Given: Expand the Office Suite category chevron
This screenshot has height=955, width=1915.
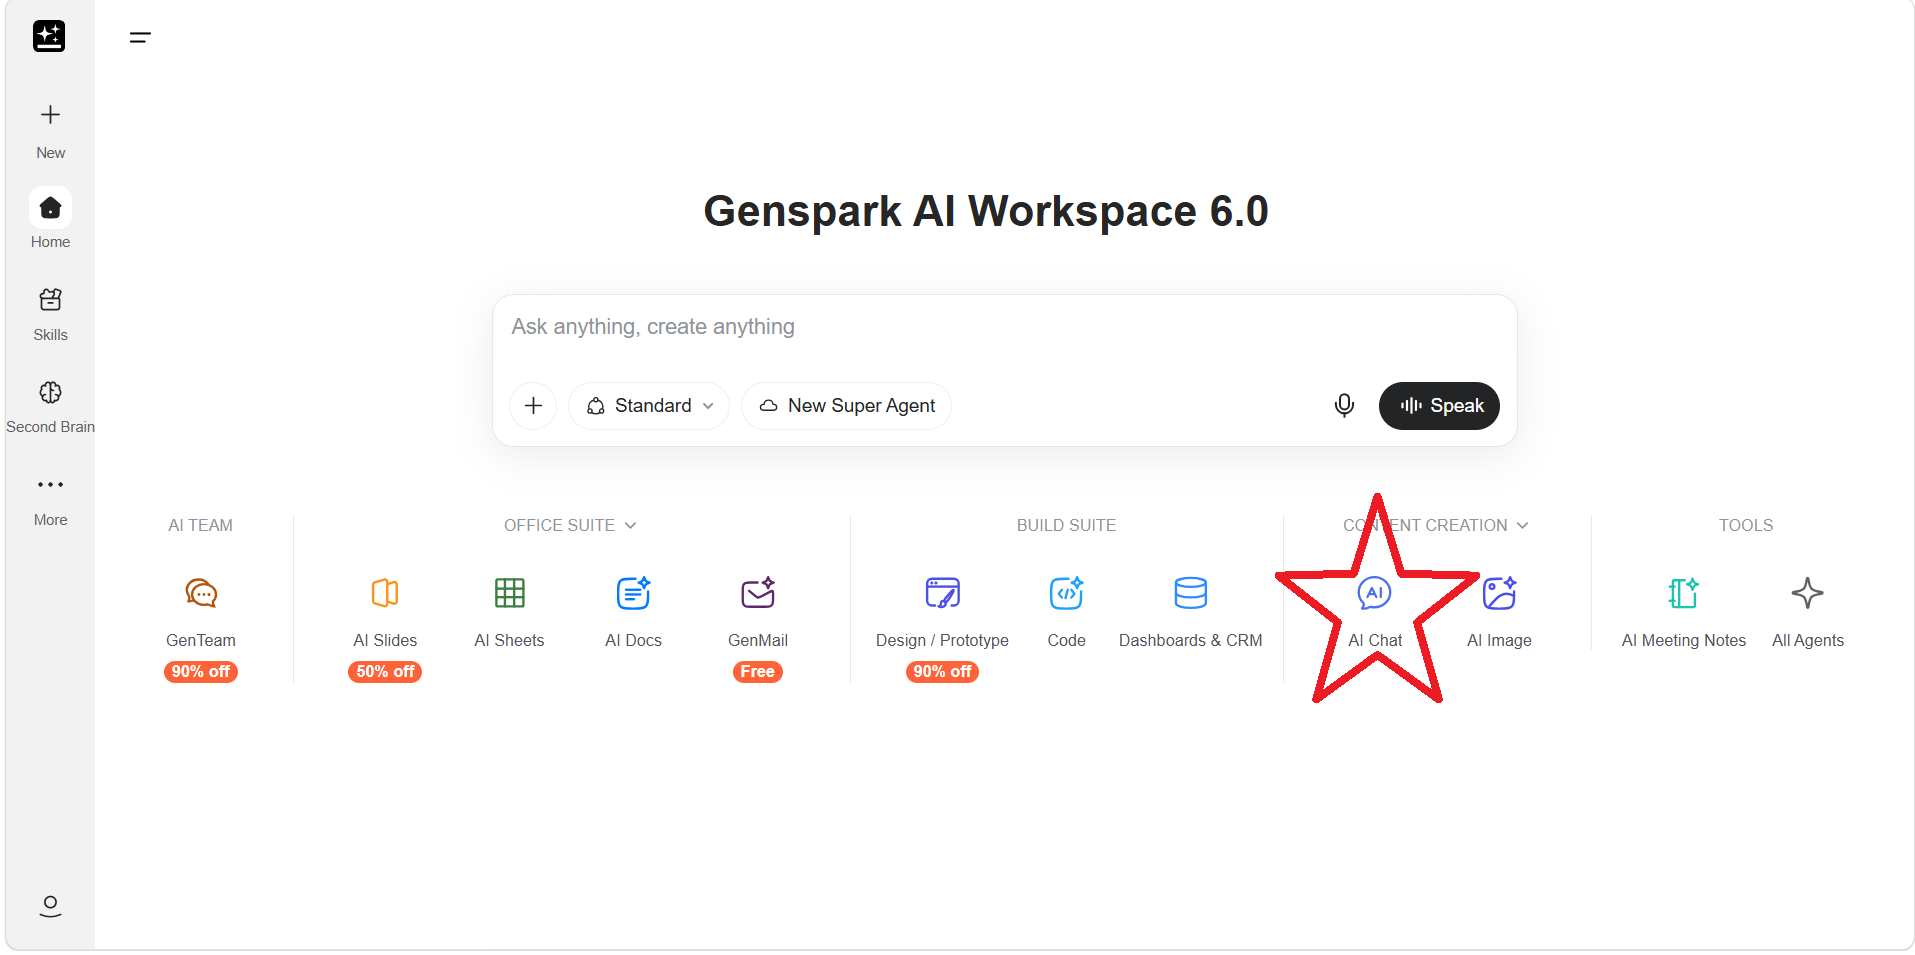Looking at the screenshot, I should pyautogui.click(x=630, y=526).
